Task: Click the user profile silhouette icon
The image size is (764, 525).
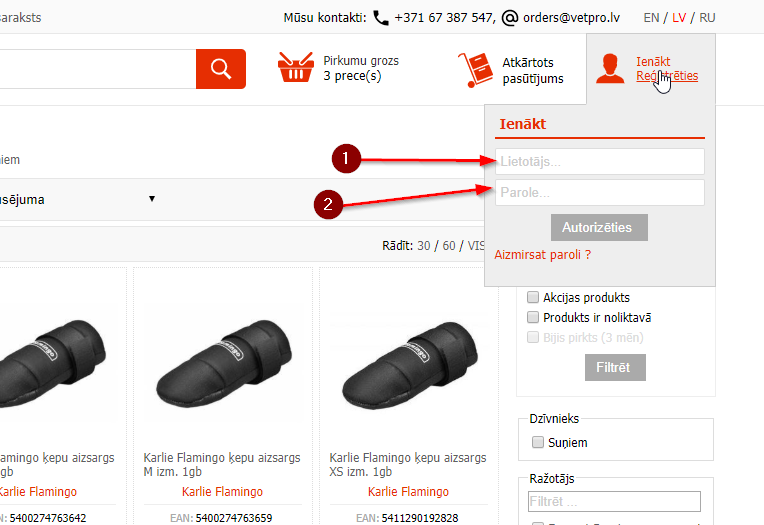Action: tap(609, 69)
